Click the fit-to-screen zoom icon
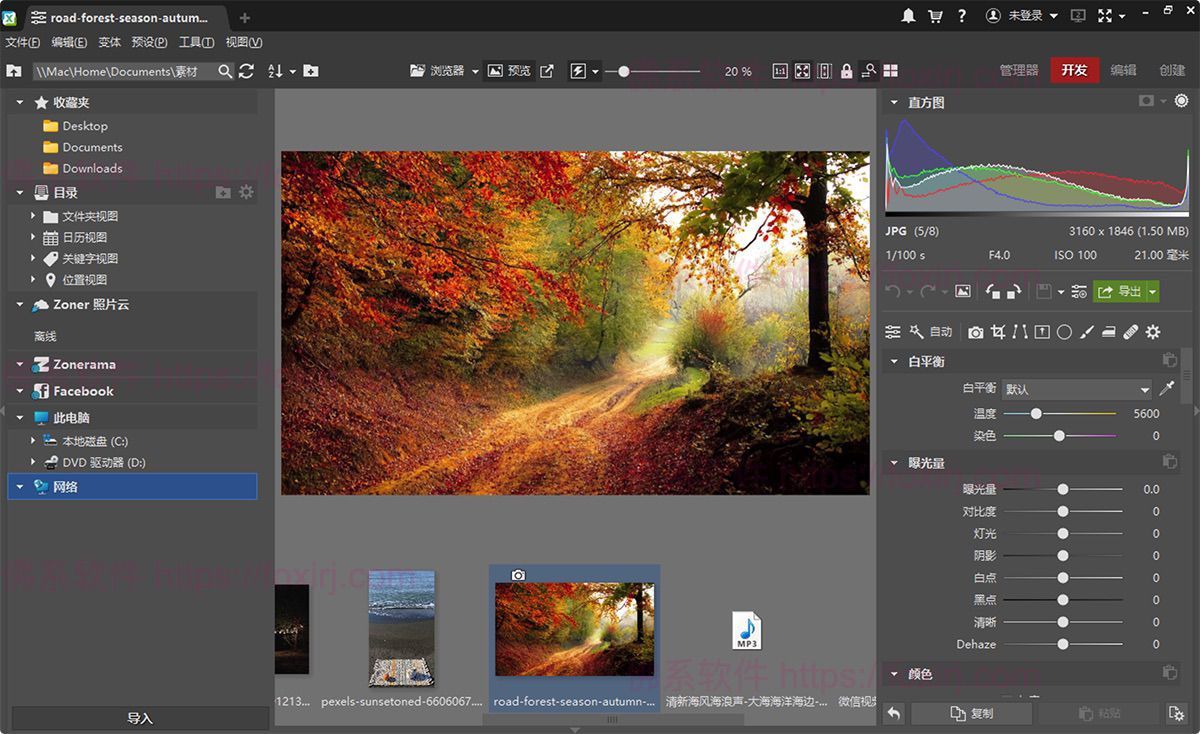This screenshot has width=1200, height=734. [803, 70]
